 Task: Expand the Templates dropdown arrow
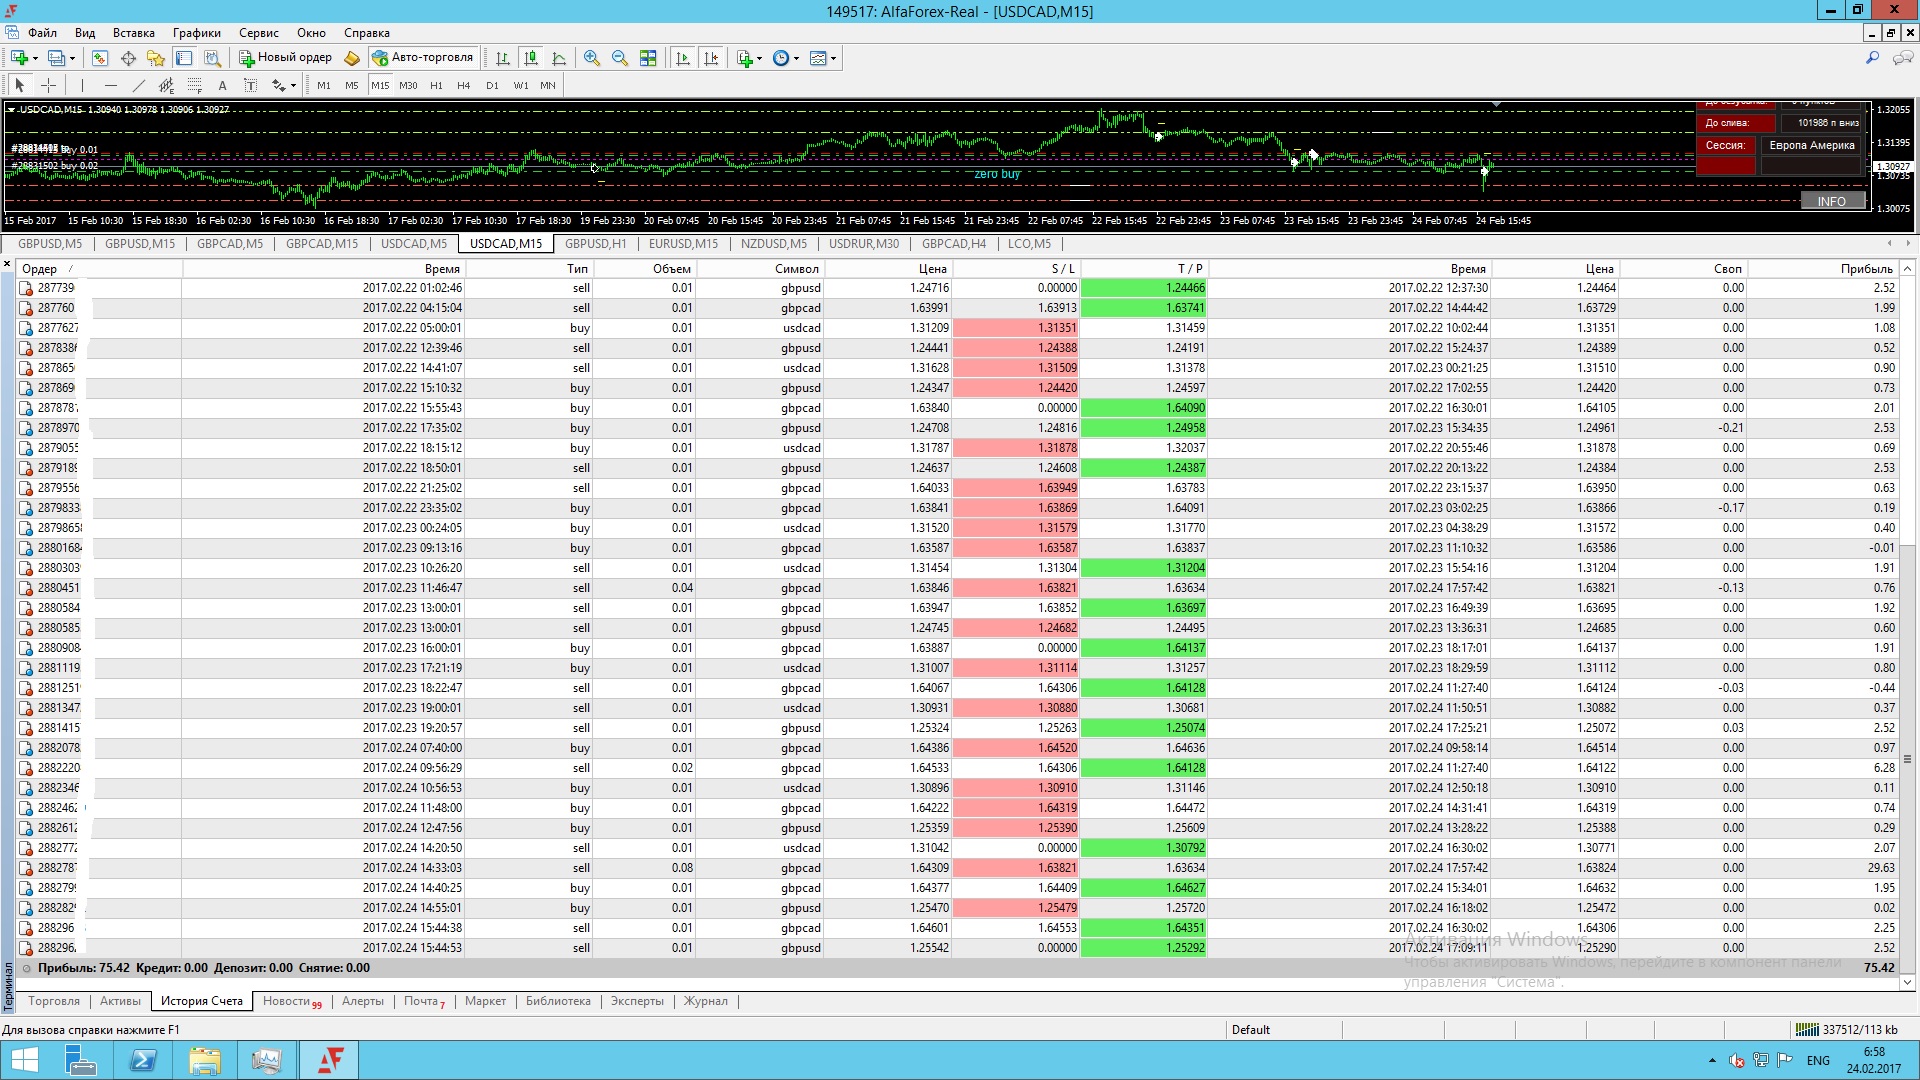pos(833,58)
